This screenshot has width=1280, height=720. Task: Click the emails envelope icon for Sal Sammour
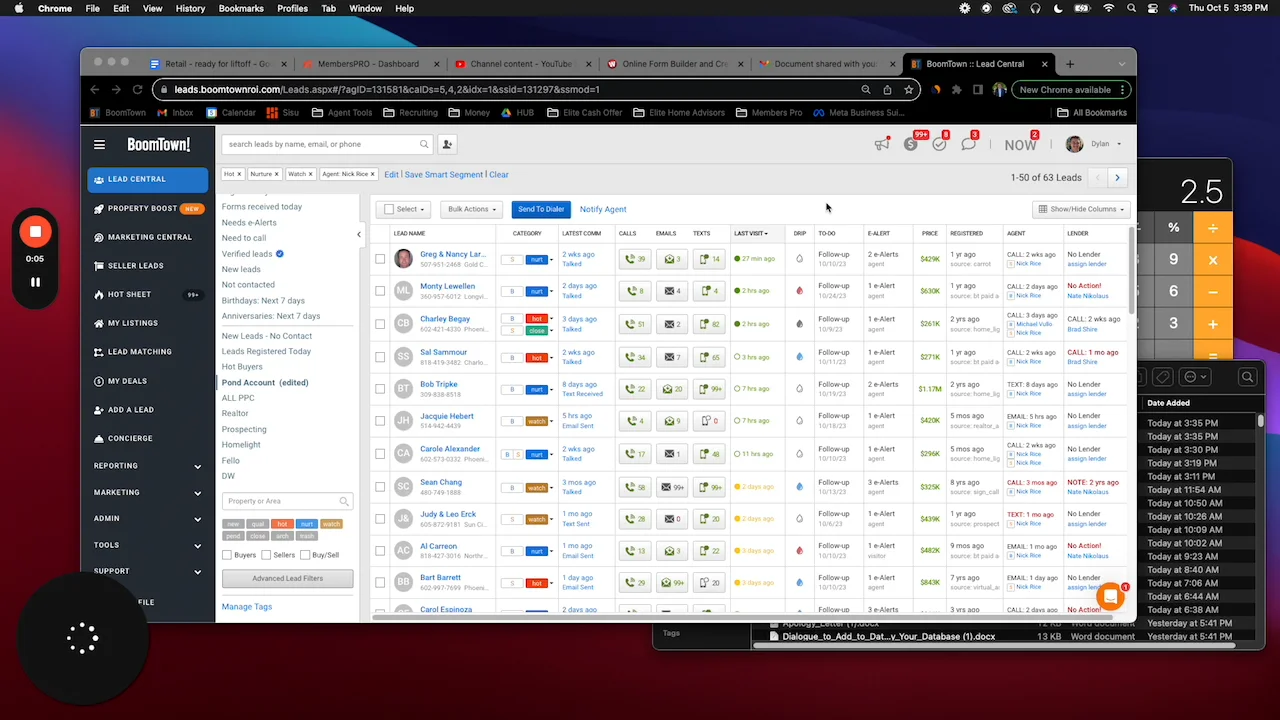point(672,357)
